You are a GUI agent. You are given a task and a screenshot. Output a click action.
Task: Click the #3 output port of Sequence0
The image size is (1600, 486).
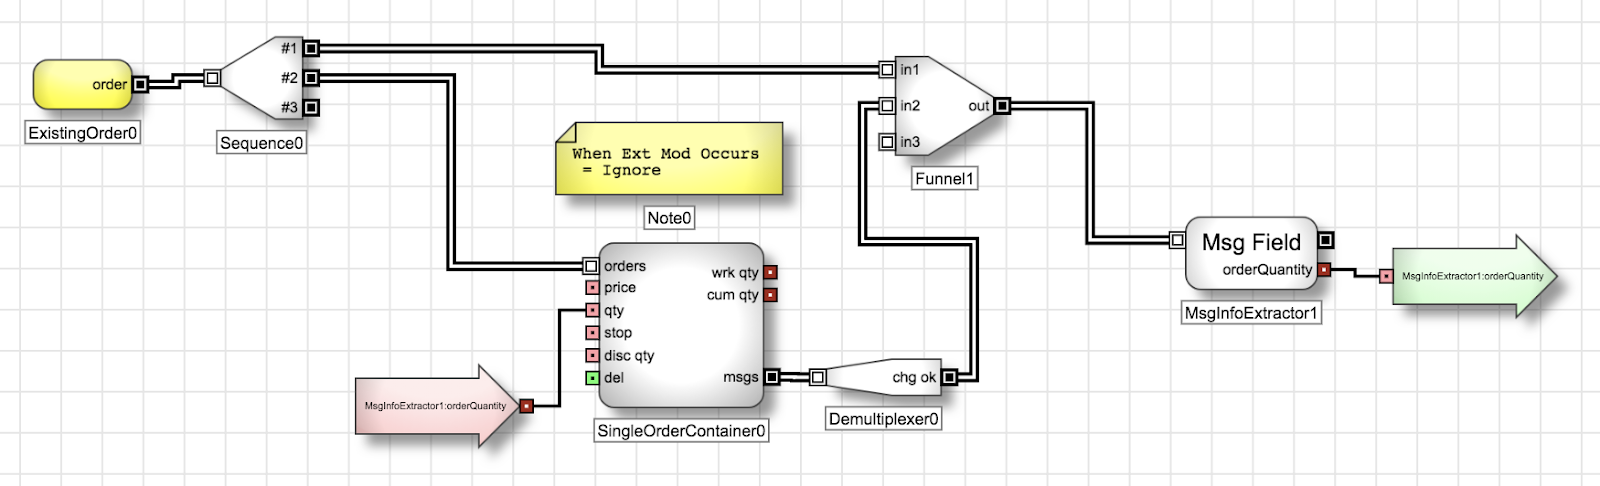tap(311, 107)
